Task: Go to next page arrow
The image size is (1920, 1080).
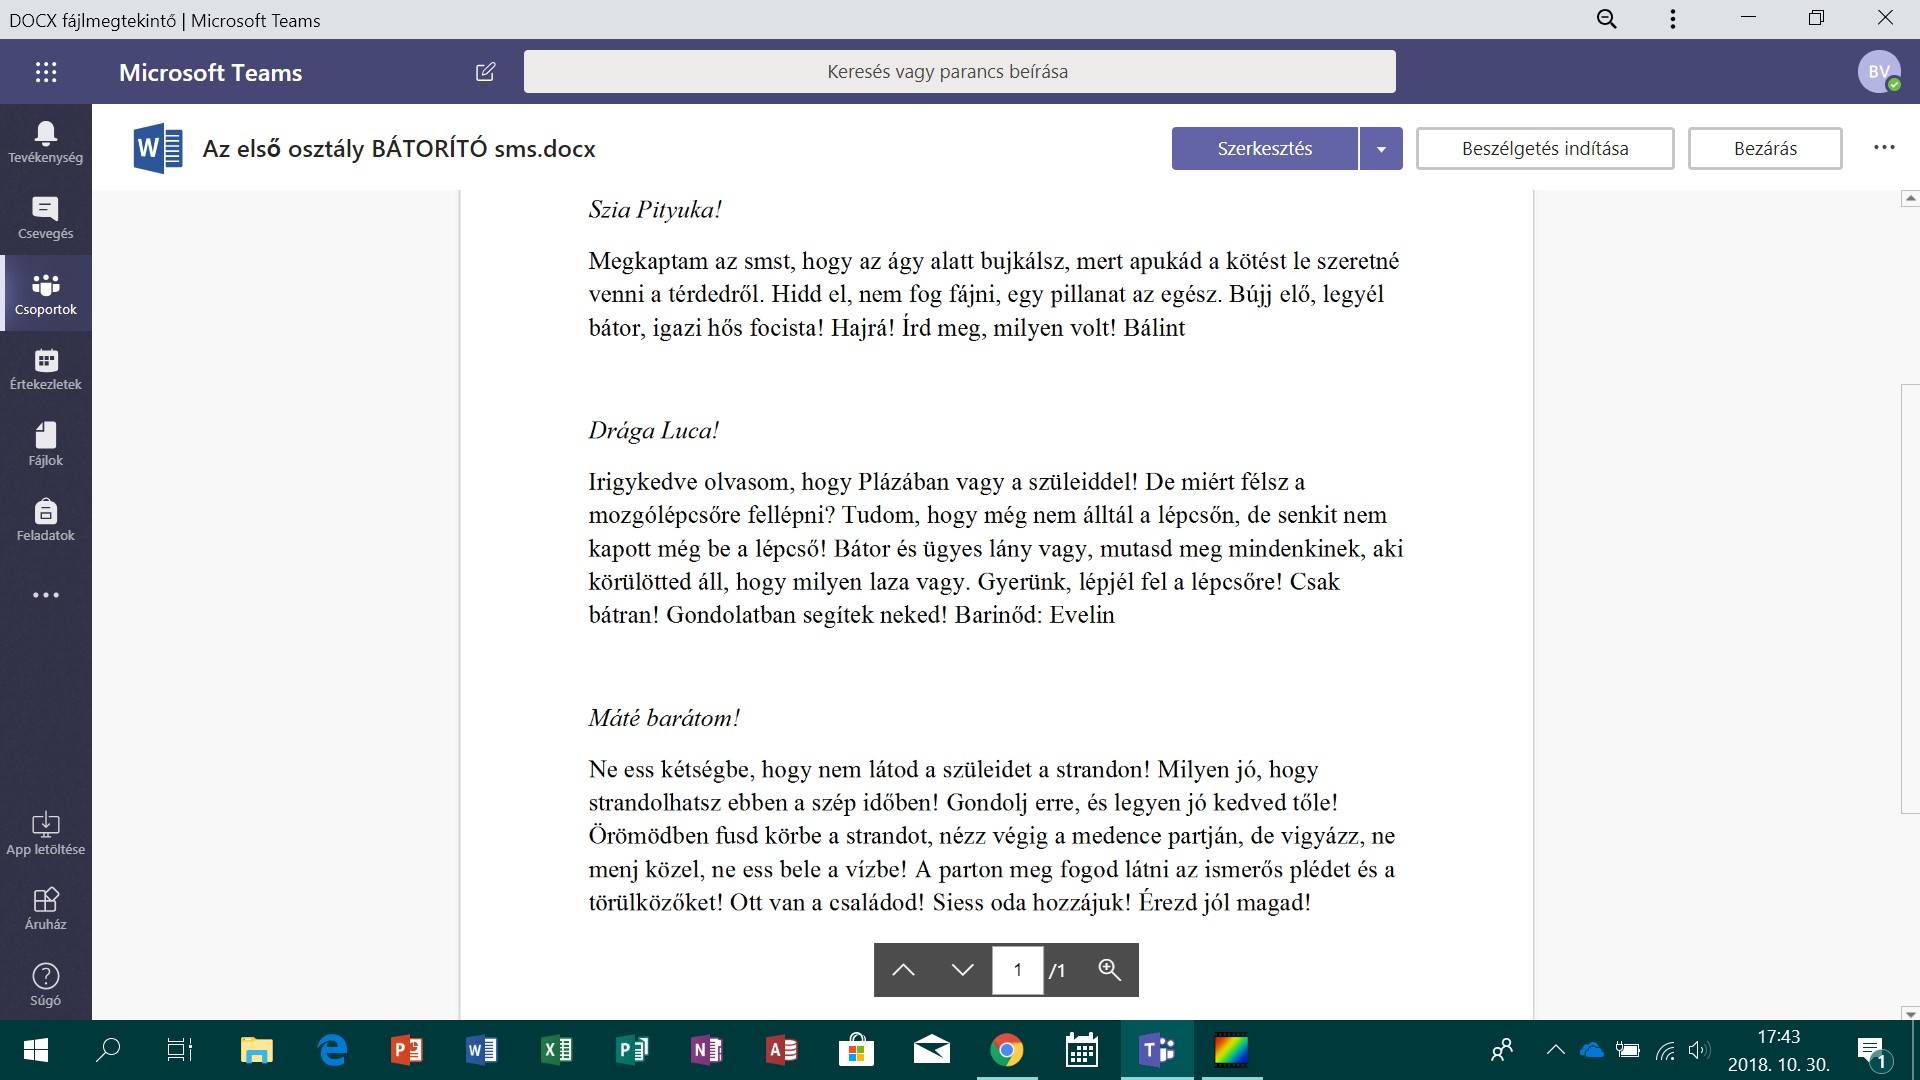Action: click(962, 970)
